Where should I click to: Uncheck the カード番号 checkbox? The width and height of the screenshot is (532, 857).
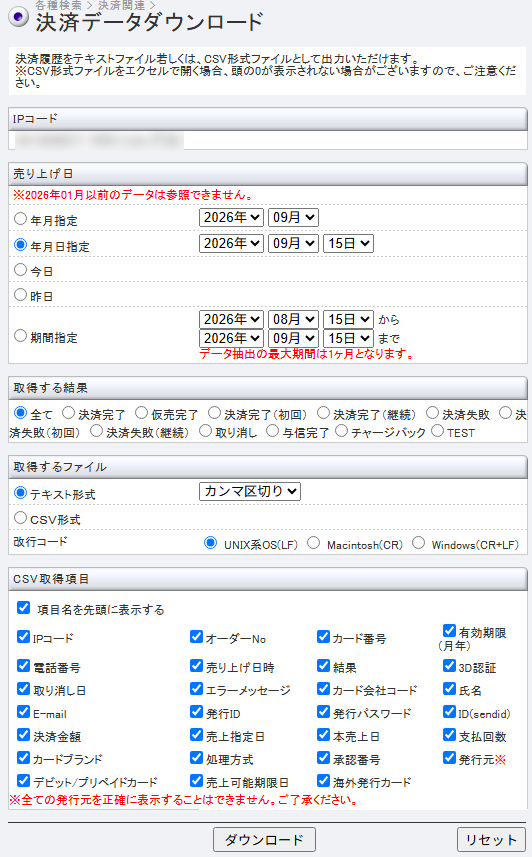pyautogui.click(x=323, y=637)
